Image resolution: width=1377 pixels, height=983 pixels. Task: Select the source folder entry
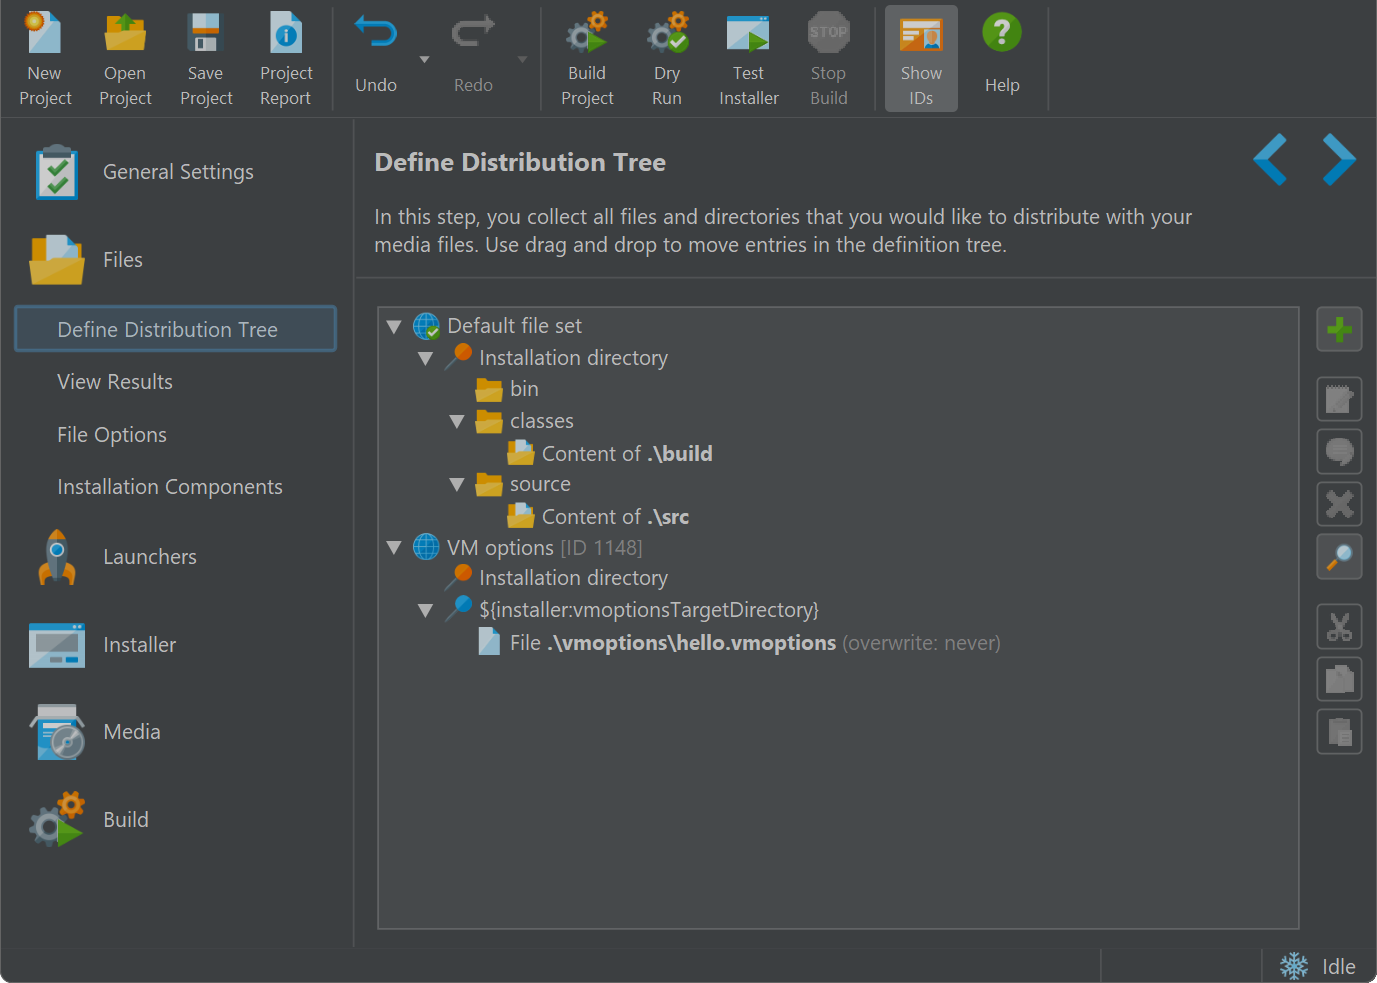[523, 484]
